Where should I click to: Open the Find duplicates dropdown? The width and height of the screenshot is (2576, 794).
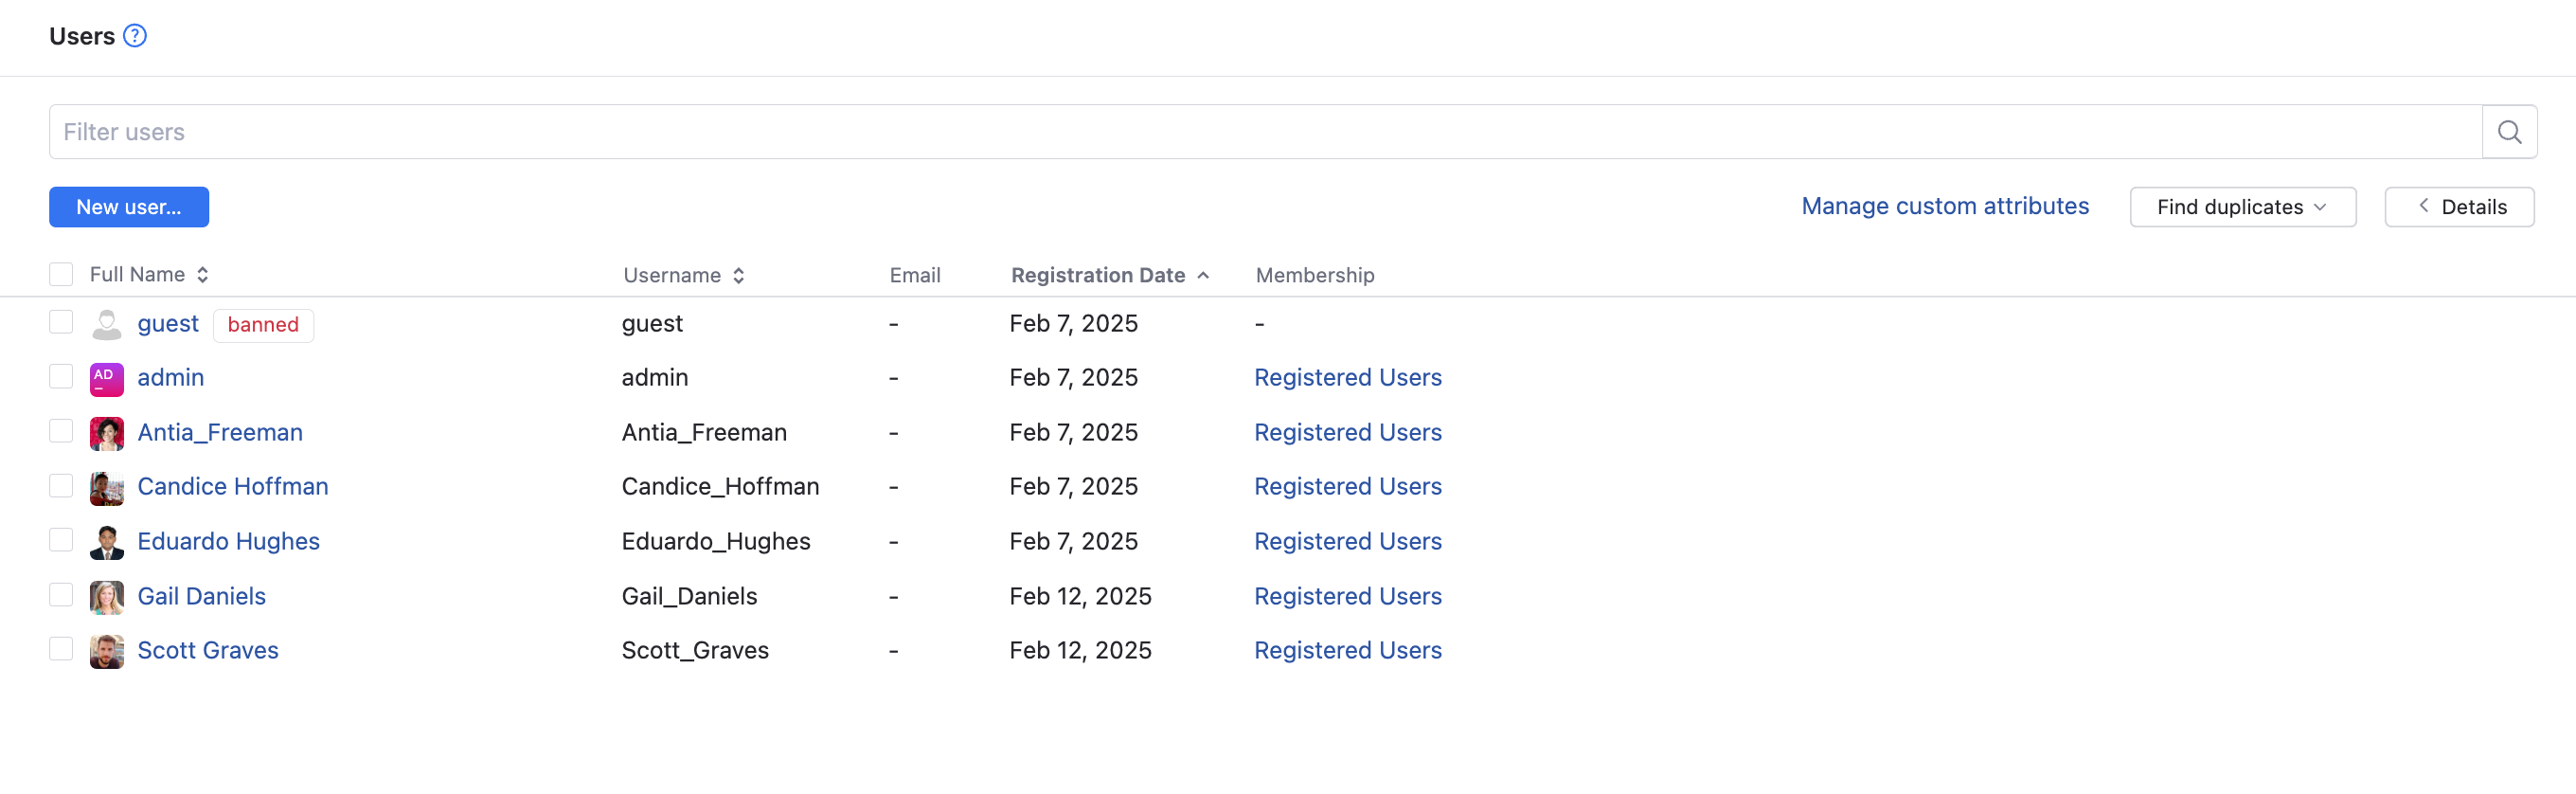[2242, 207]
